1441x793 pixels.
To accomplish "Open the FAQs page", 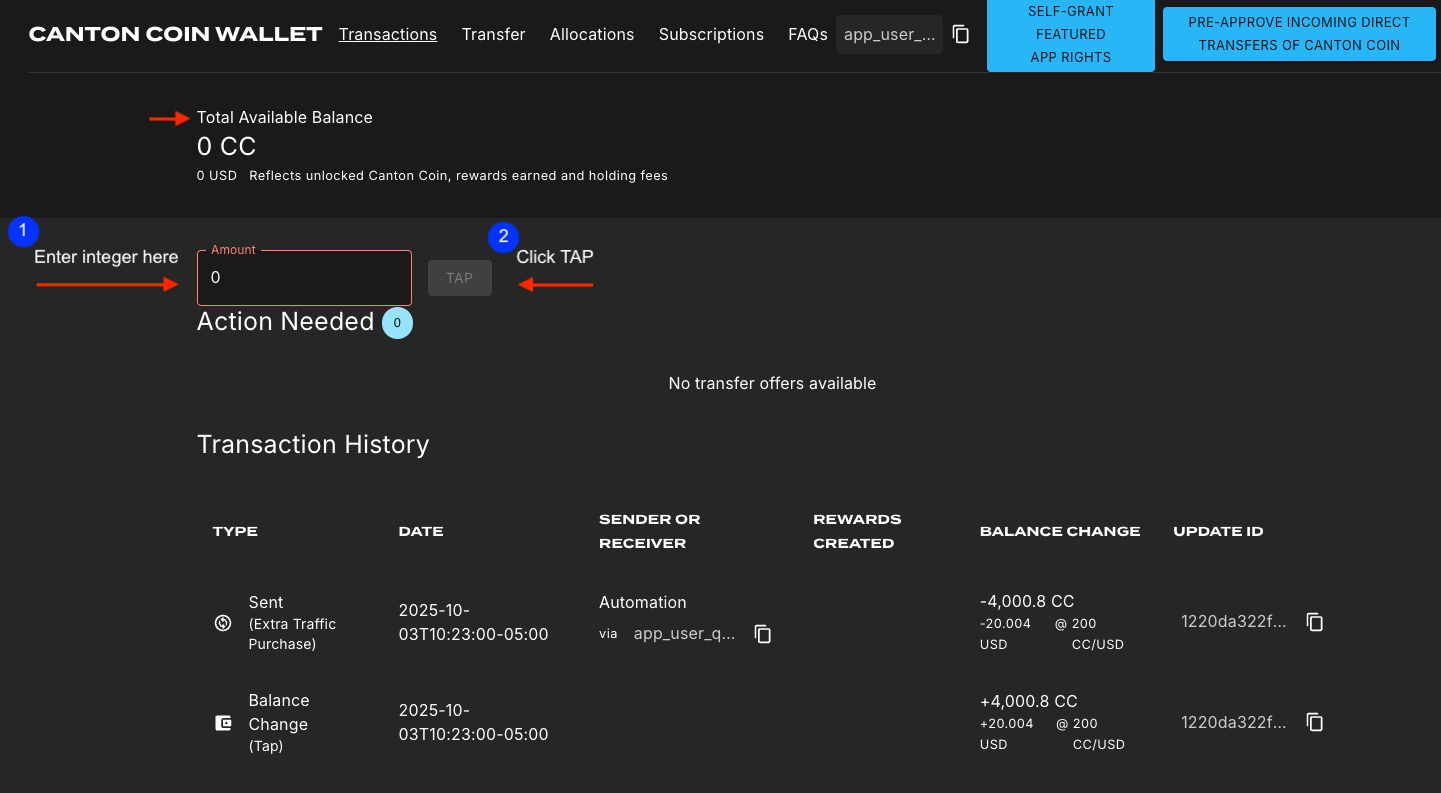I will 807,34.
